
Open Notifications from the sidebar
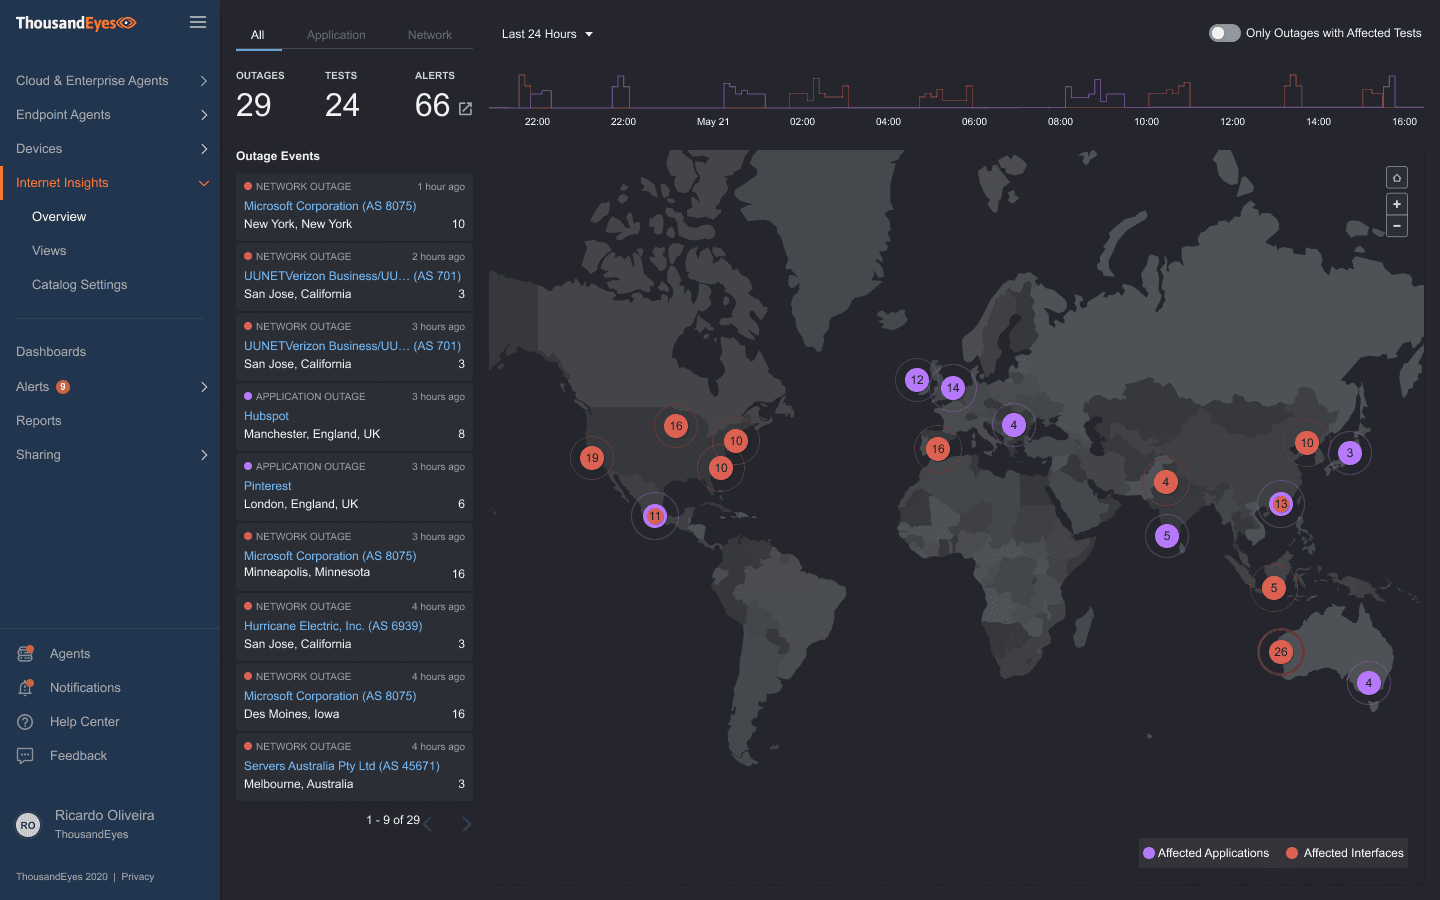pyautogui.click(x=24, y=687)
